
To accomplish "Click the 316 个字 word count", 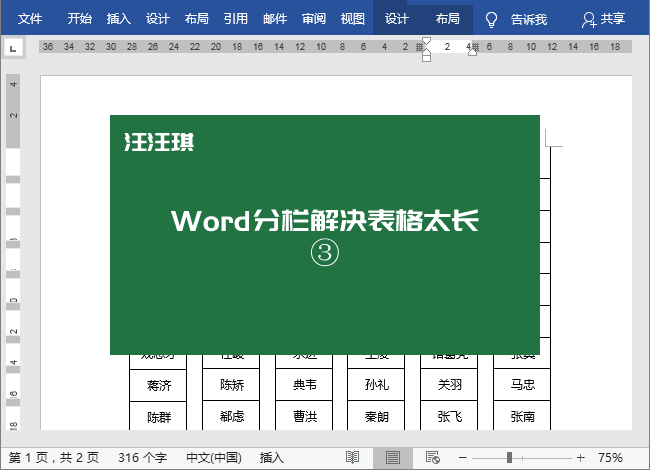I will 141,457.
